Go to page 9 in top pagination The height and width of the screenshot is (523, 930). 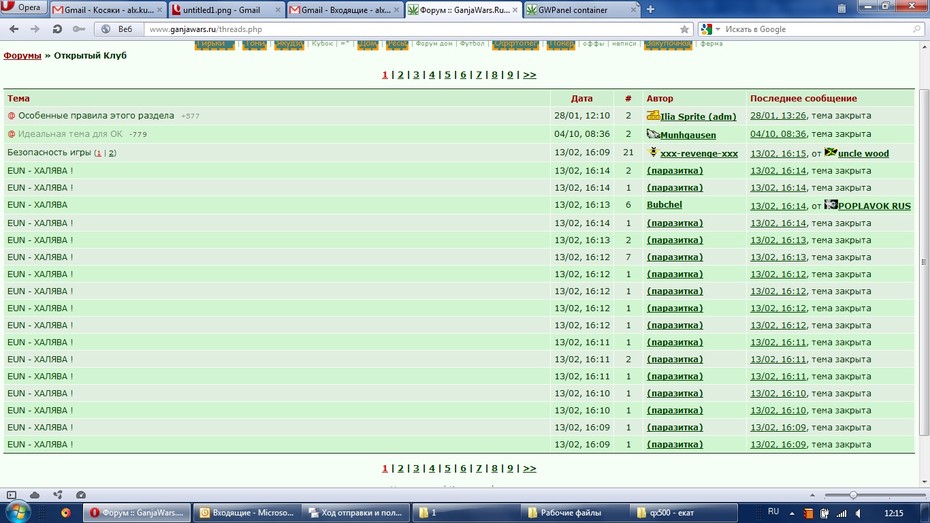[510, 75]
